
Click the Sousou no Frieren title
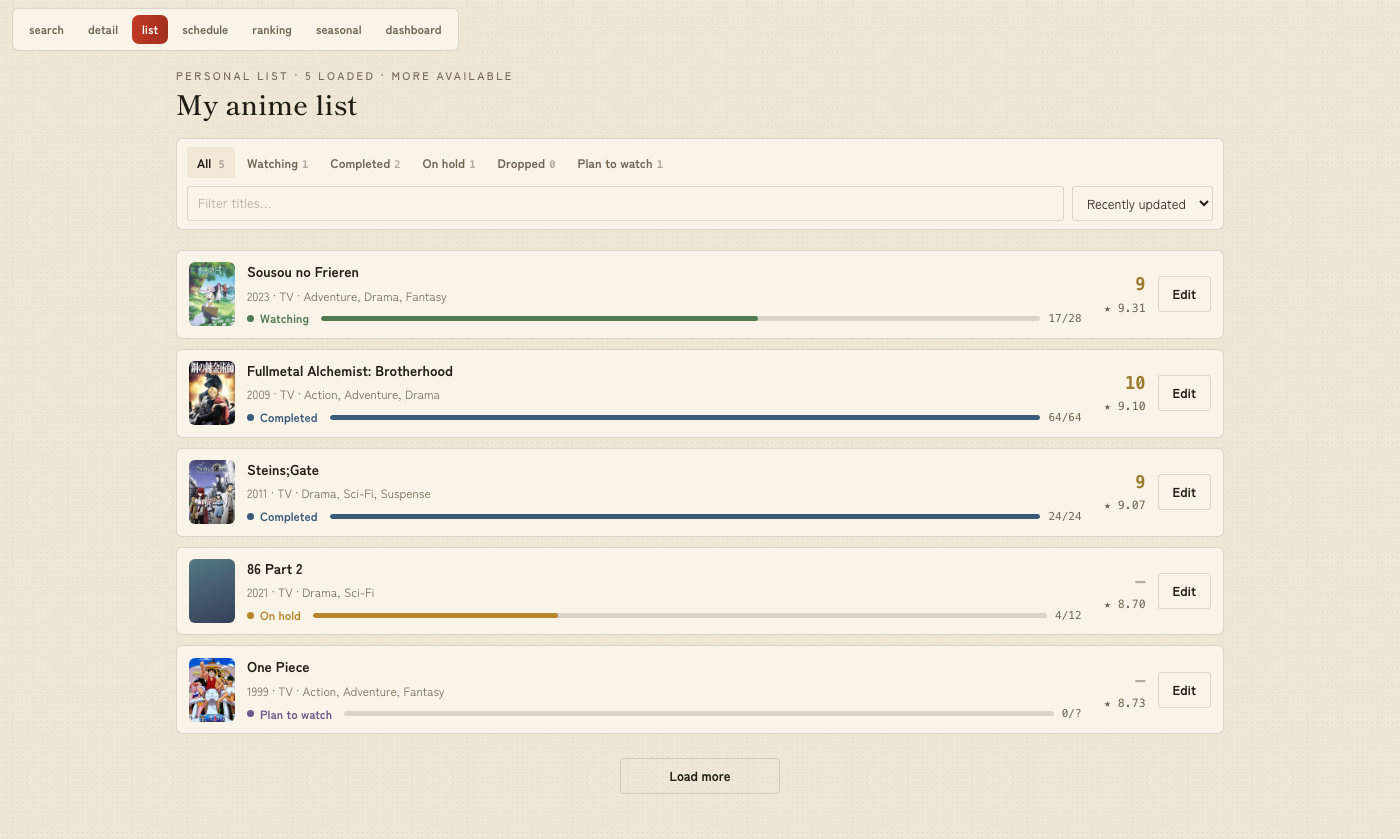pos(303,272)
